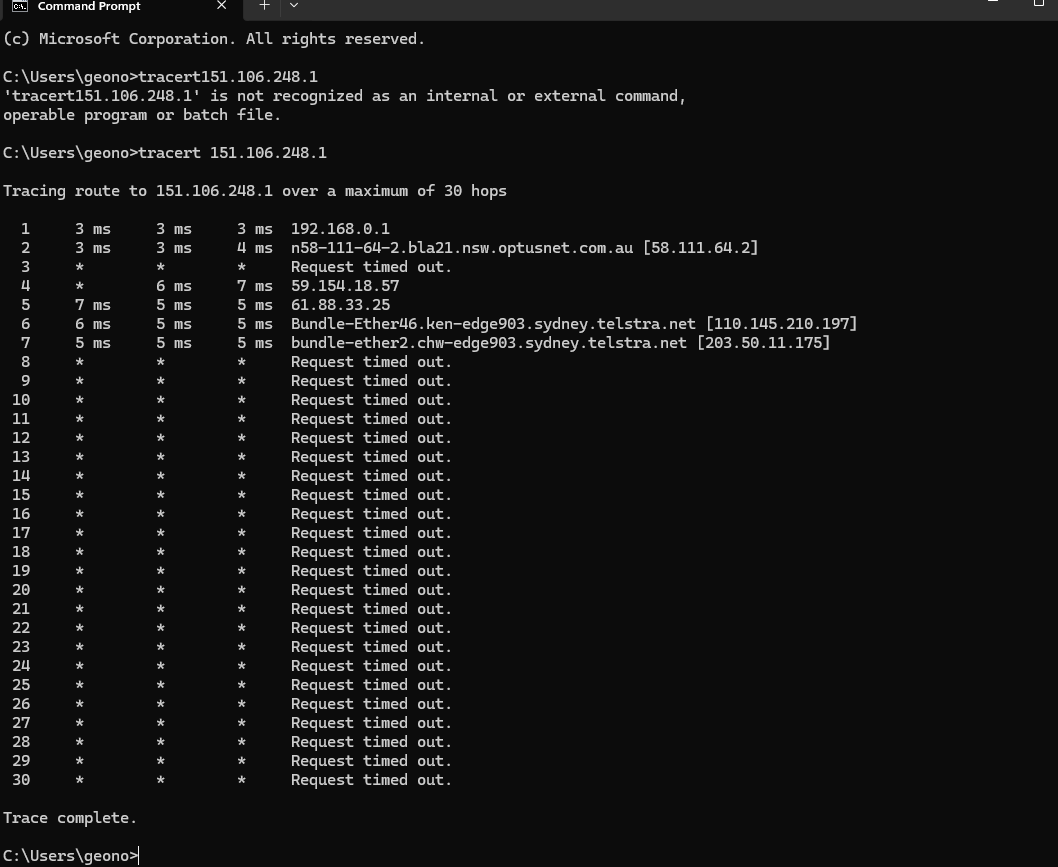Select the Command Prompt tab title
The height and width of the screenshot is (867, 1058).
coord(89,6)
